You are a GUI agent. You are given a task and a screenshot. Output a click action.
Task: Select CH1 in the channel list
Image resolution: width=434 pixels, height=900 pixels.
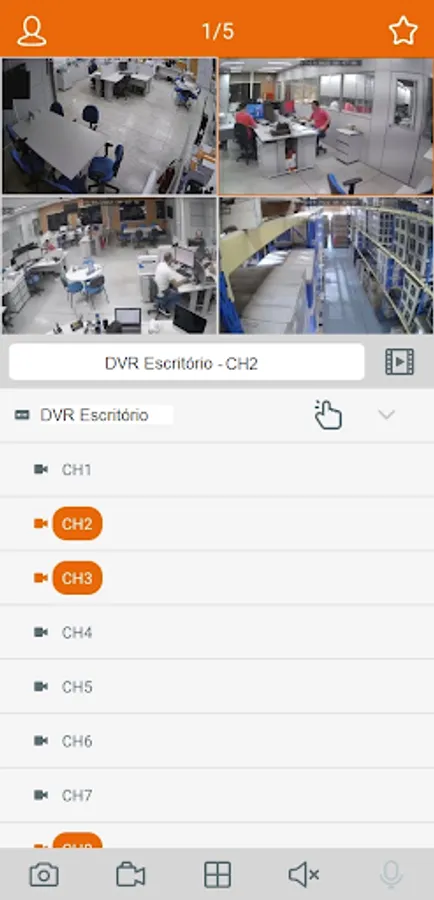click(217, 470)
